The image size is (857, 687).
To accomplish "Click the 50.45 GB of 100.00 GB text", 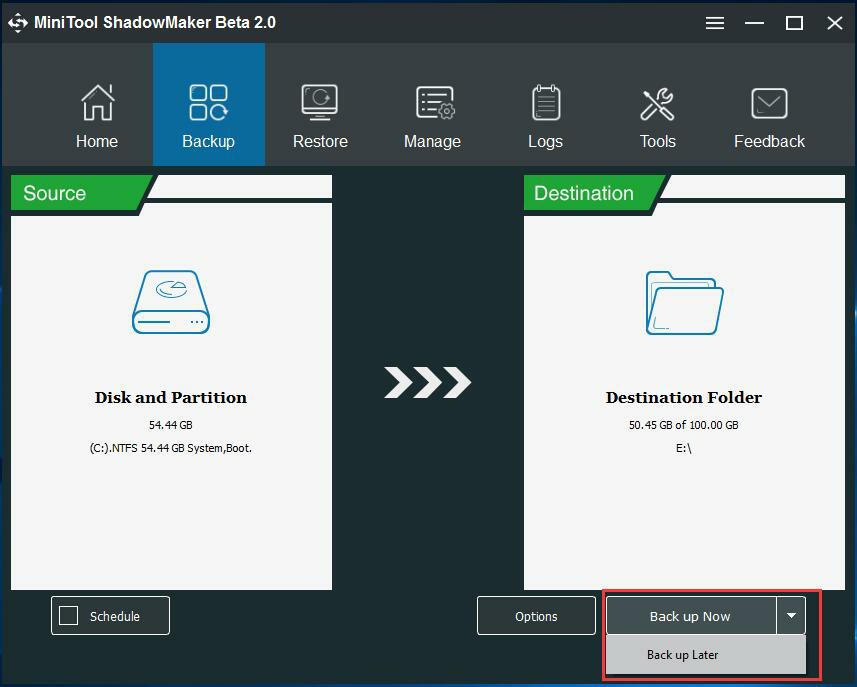I will [x=684, y=425].
